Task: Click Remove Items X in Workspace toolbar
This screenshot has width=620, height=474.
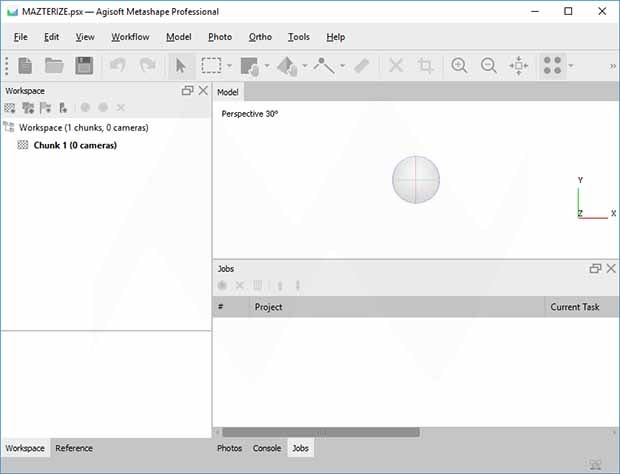Action: (121, 108)
